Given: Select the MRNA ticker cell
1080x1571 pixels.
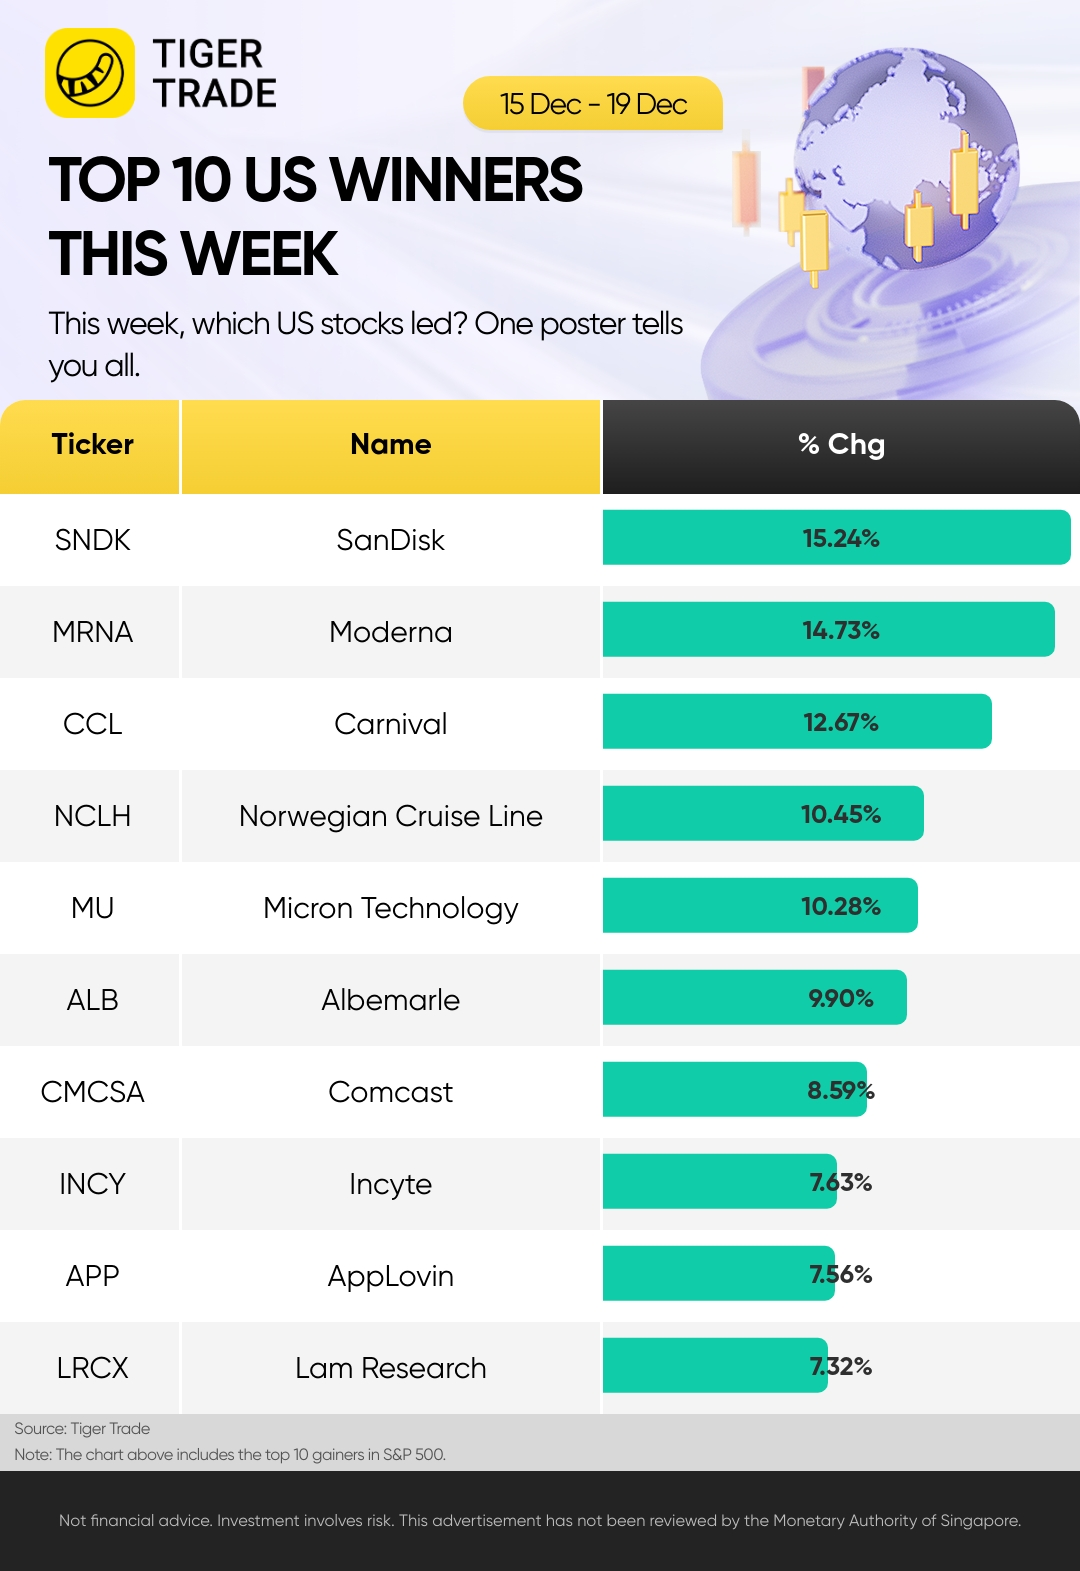Looking at the screenshot, I should (92, 632).
